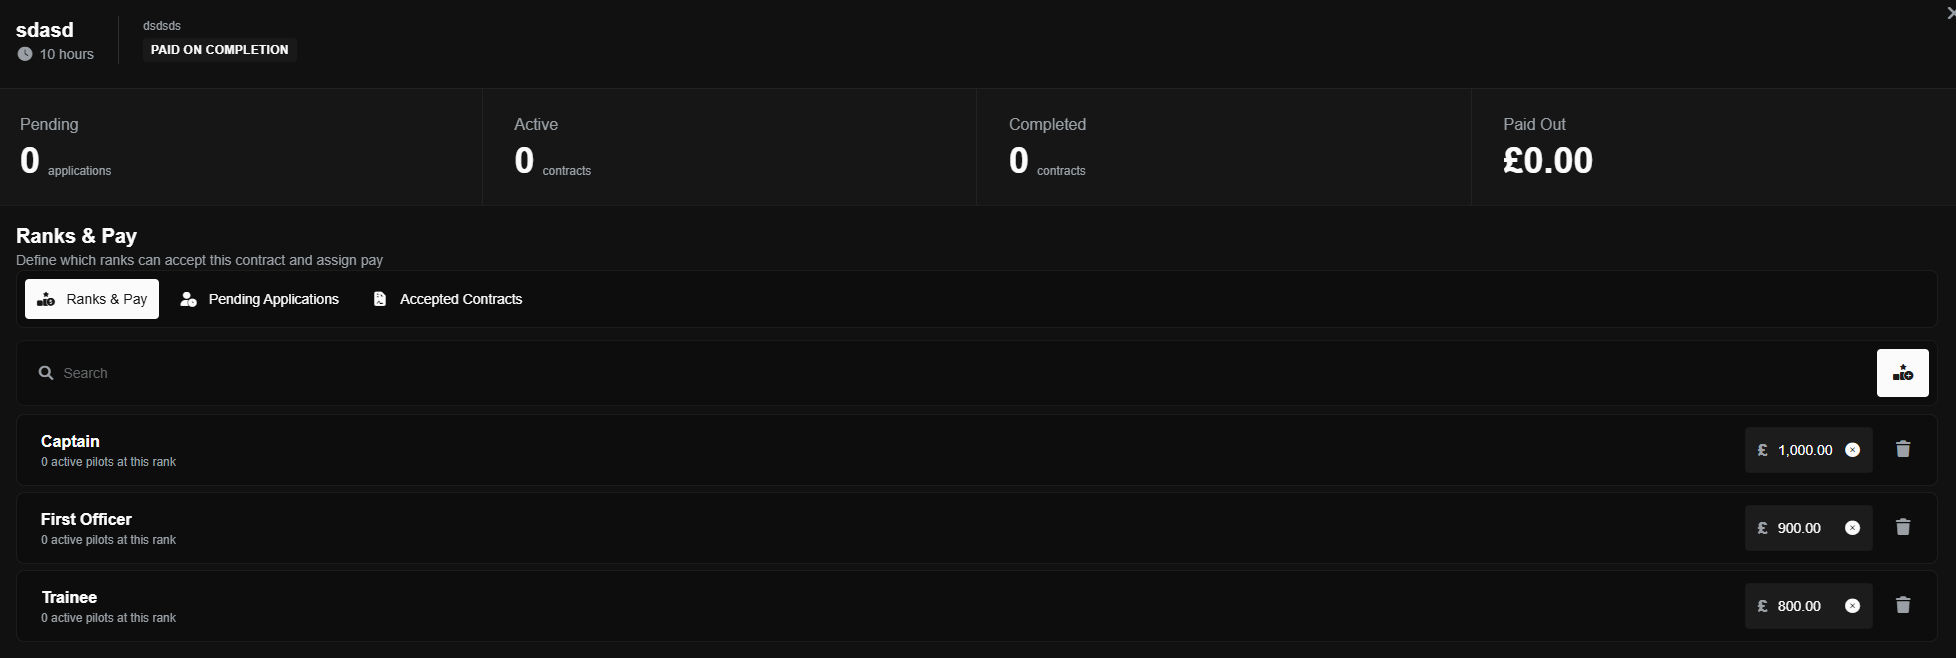The image size is (1956, 658).
Task: Click the add rank button icon
Action: pyautogui.click(x=1902, y=373)
